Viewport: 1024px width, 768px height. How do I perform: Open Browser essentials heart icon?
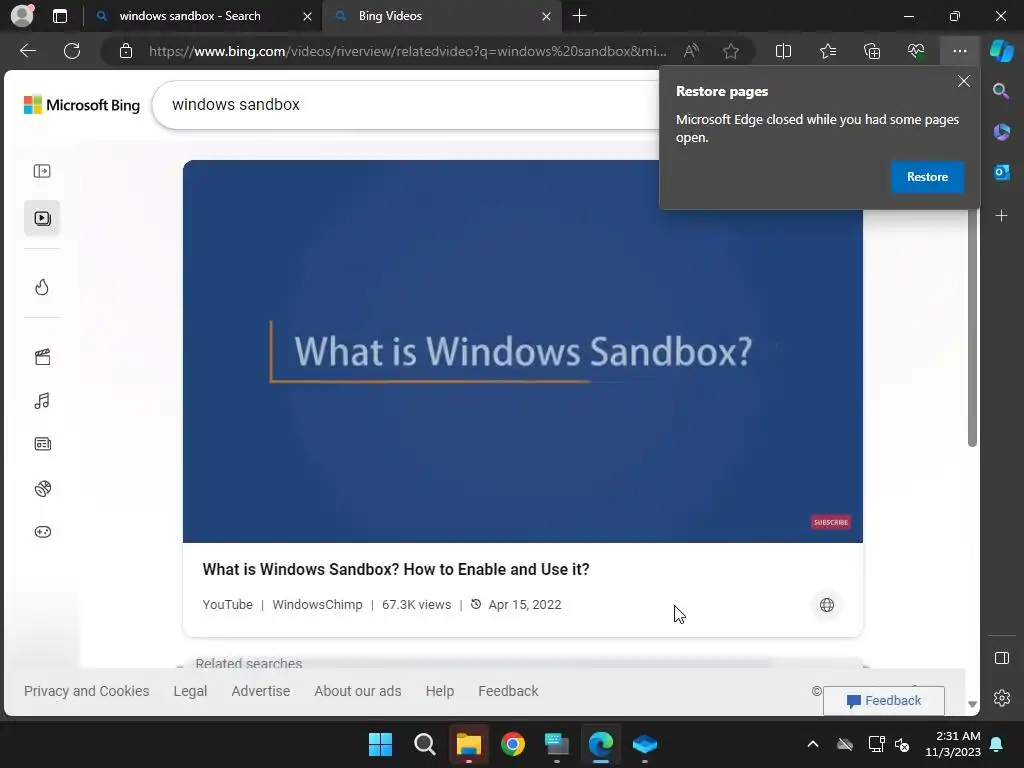coord(916,51)
